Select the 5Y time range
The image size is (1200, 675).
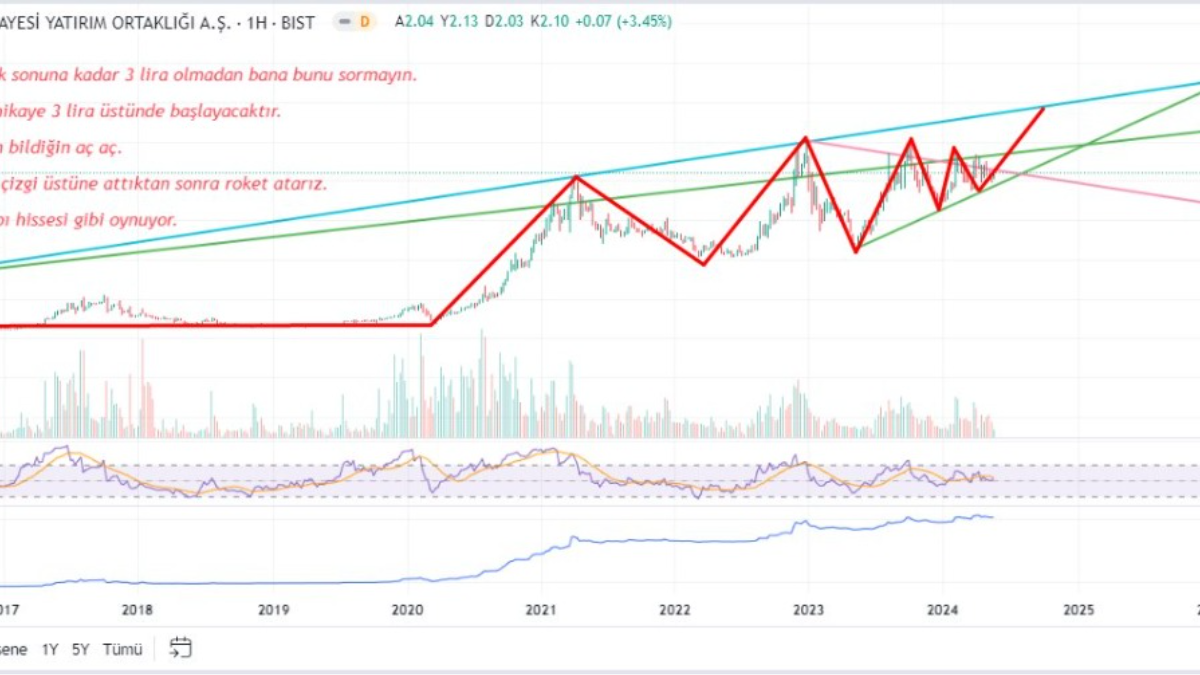(x=80, y=649)
